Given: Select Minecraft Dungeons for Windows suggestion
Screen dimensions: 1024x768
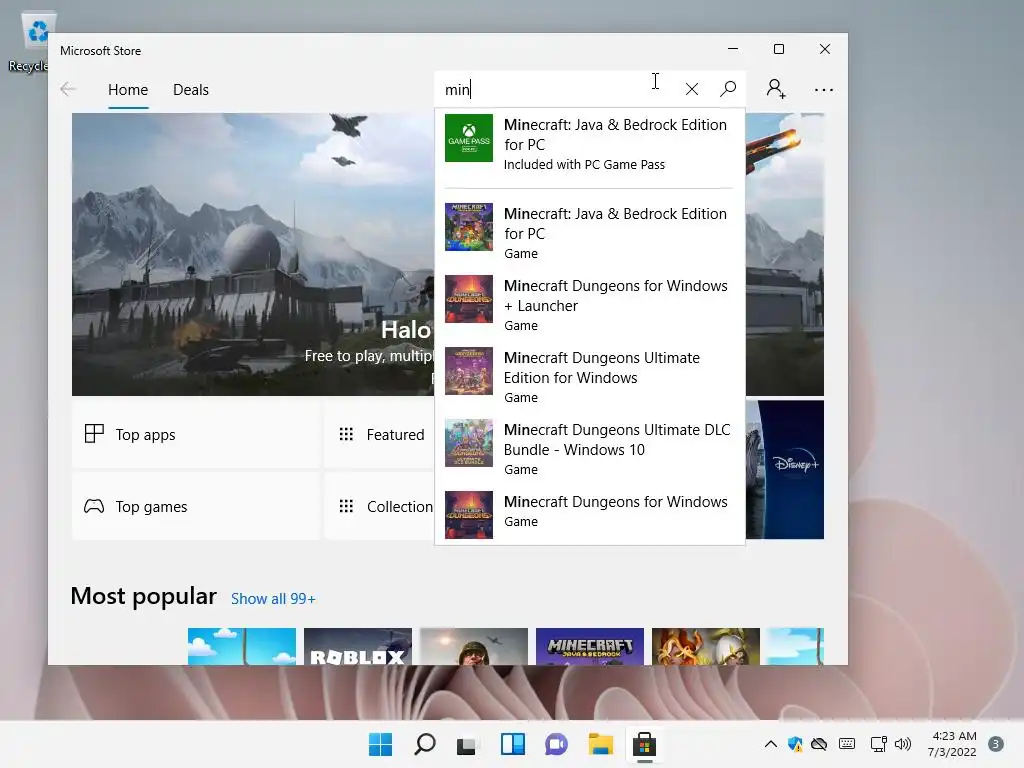Looking at the screenshot, I should pyautogui.click(x=590, y=513).
